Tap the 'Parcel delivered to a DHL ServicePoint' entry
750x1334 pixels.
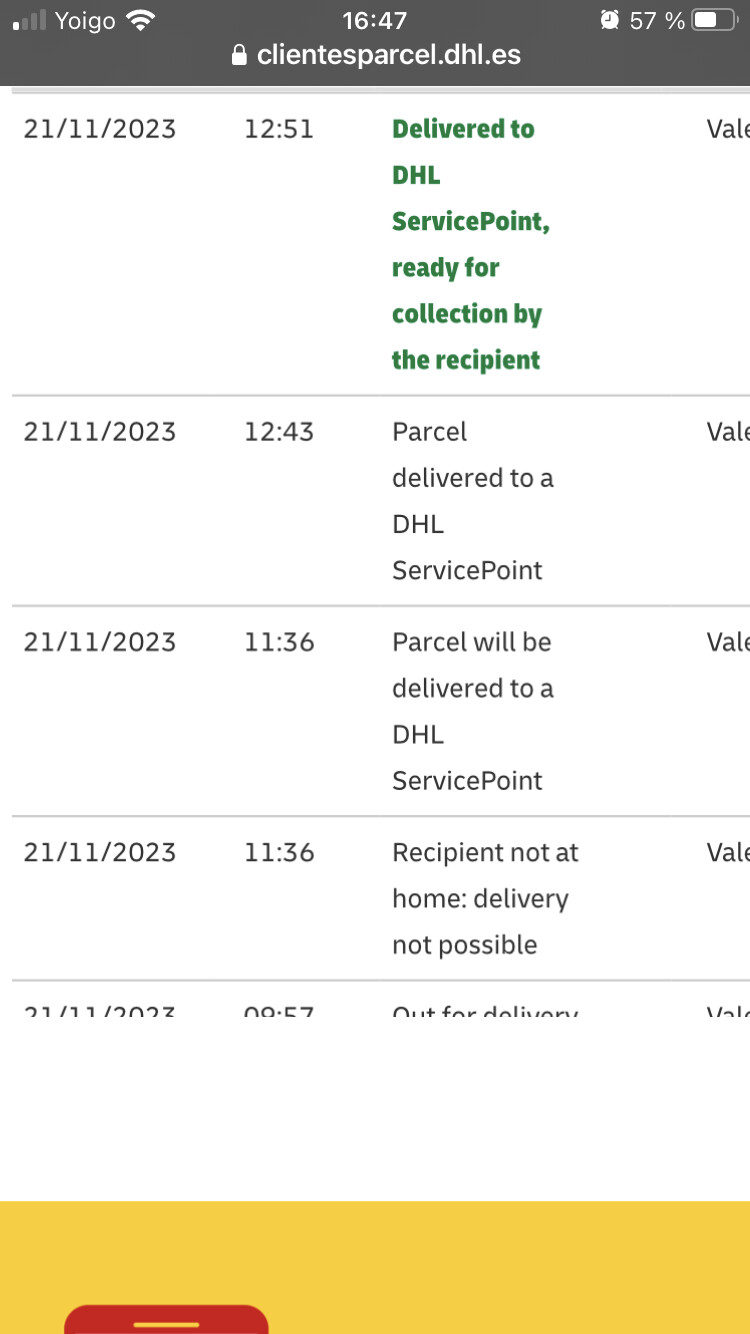[472, 501]
